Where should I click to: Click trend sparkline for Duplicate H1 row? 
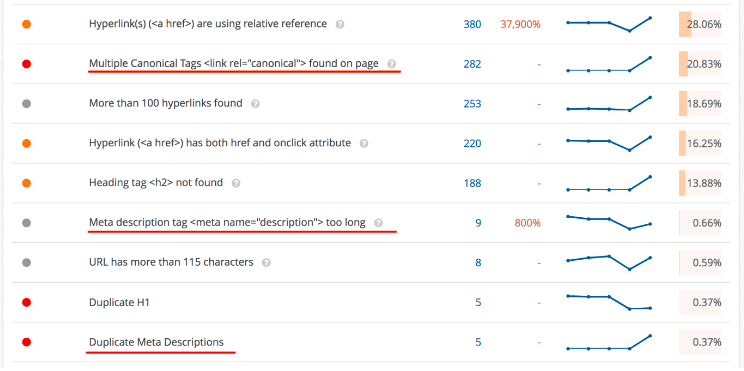(609, 302)
